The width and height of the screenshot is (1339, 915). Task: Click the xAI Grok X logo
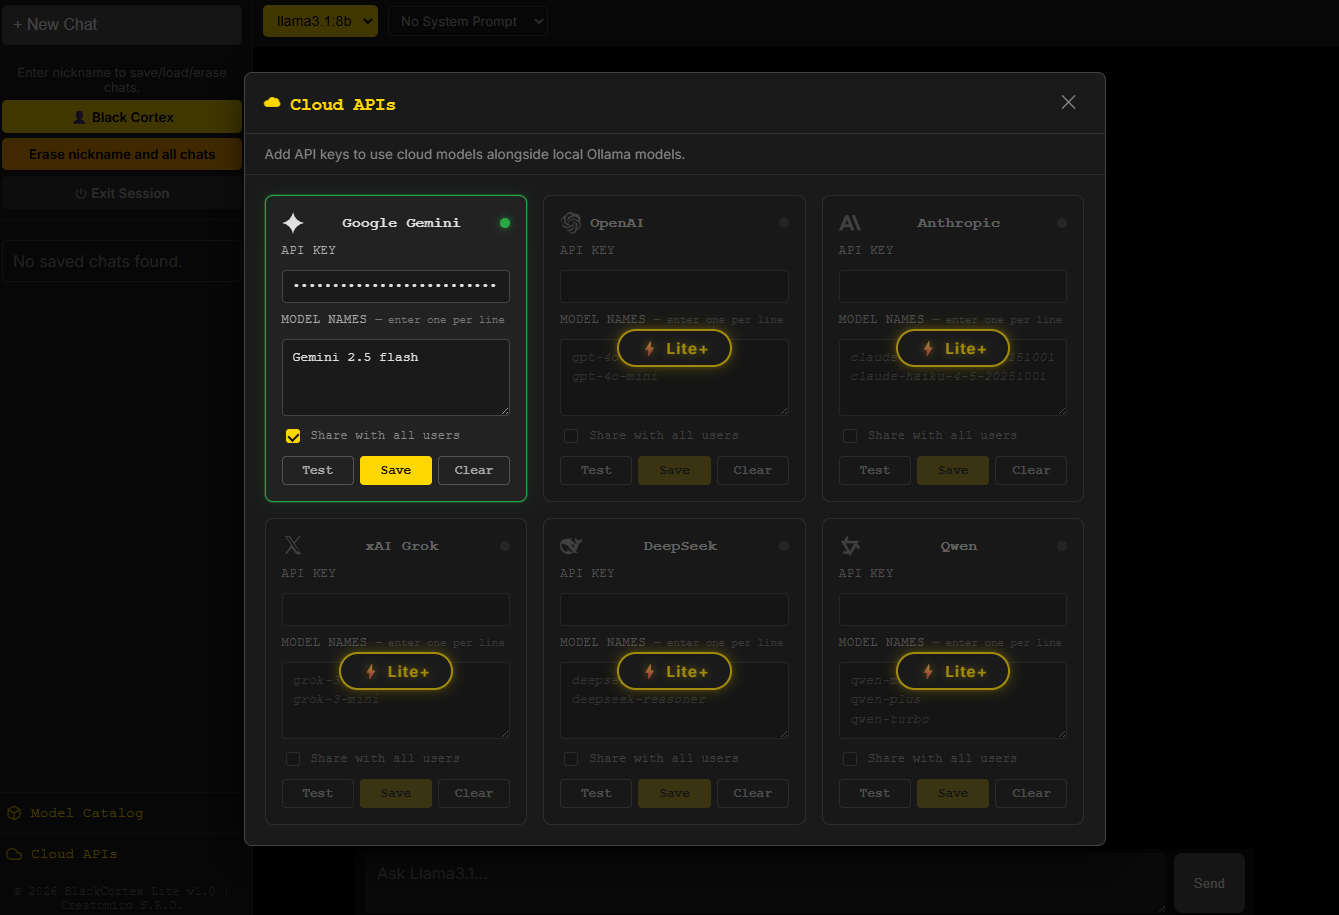(x=293, y=546)
